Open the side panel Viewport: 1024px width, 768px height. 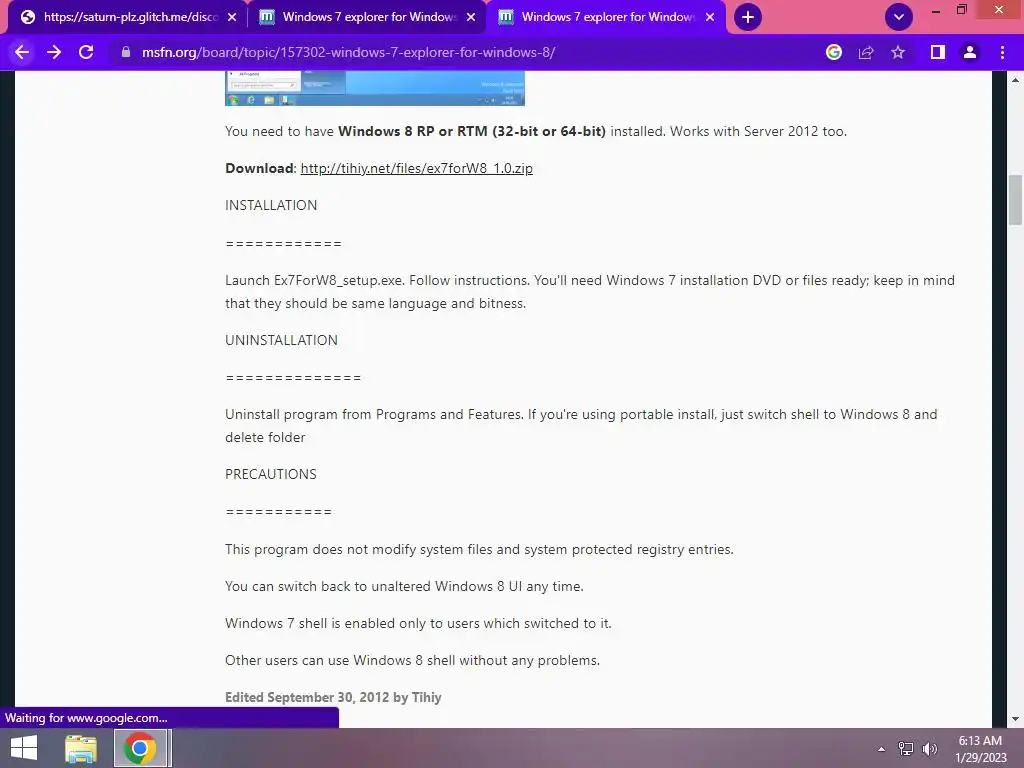pos(938,52)
